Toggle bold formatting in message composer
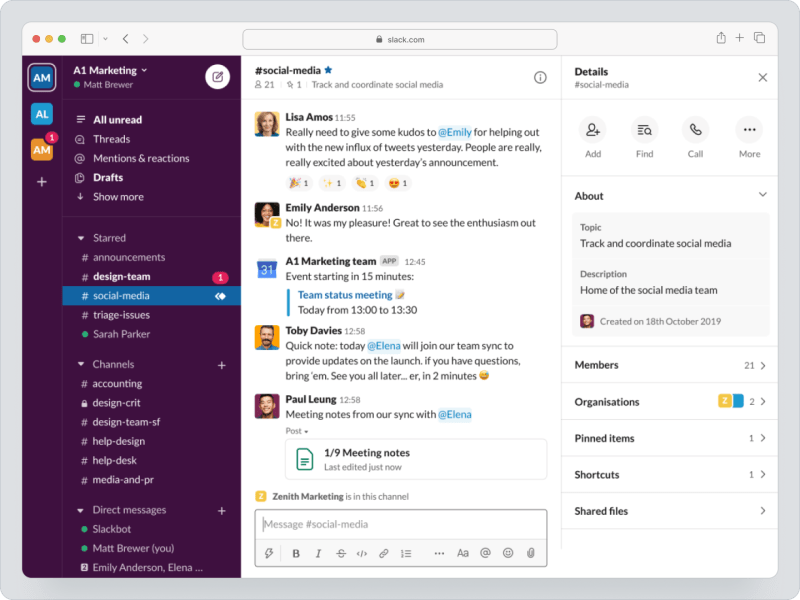Viewport: 800px width, 600px height. click(296, 553)
